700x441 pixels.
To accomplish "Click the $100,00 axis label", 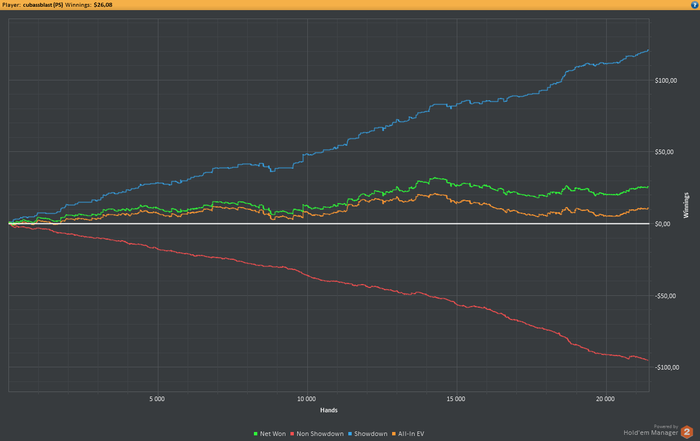I will 666,81.
